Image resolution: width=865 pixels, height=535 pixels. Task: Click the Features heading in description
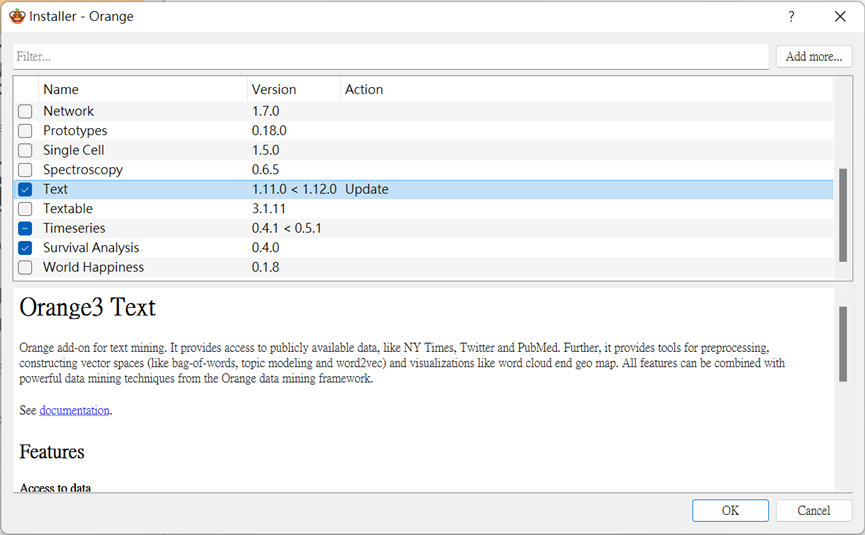tap(52, 452)
